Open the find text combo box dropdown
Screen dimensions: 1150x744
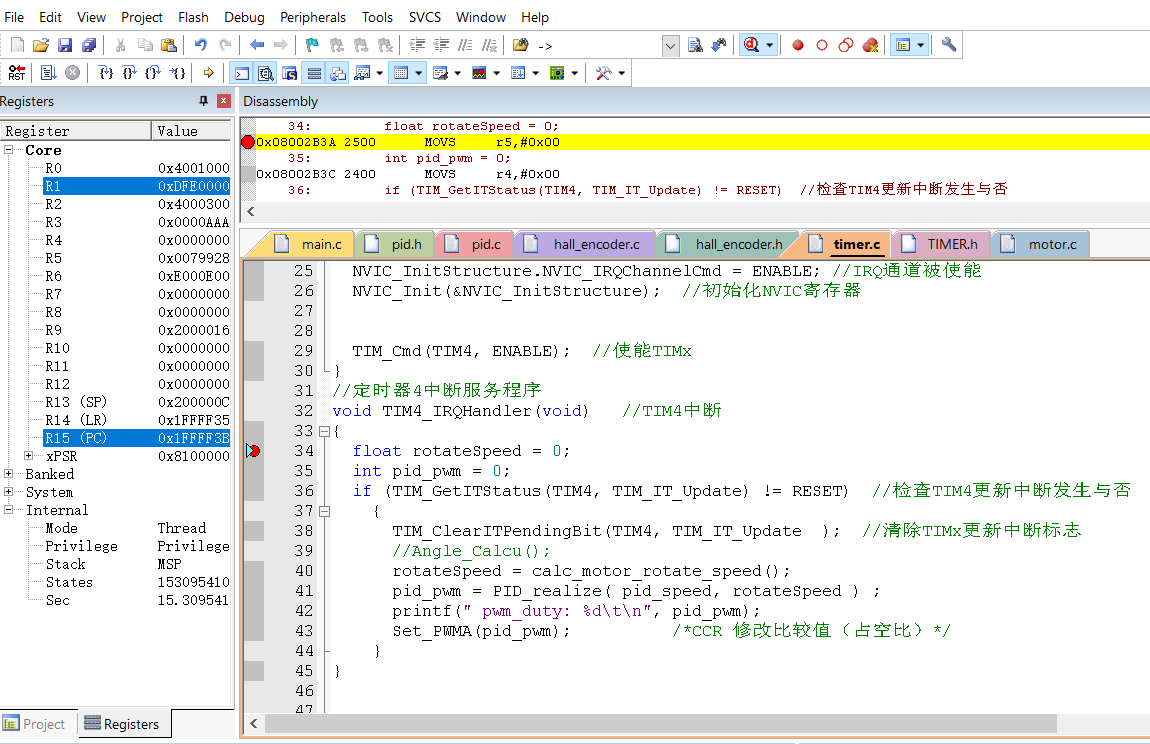(x=670, y=45)
